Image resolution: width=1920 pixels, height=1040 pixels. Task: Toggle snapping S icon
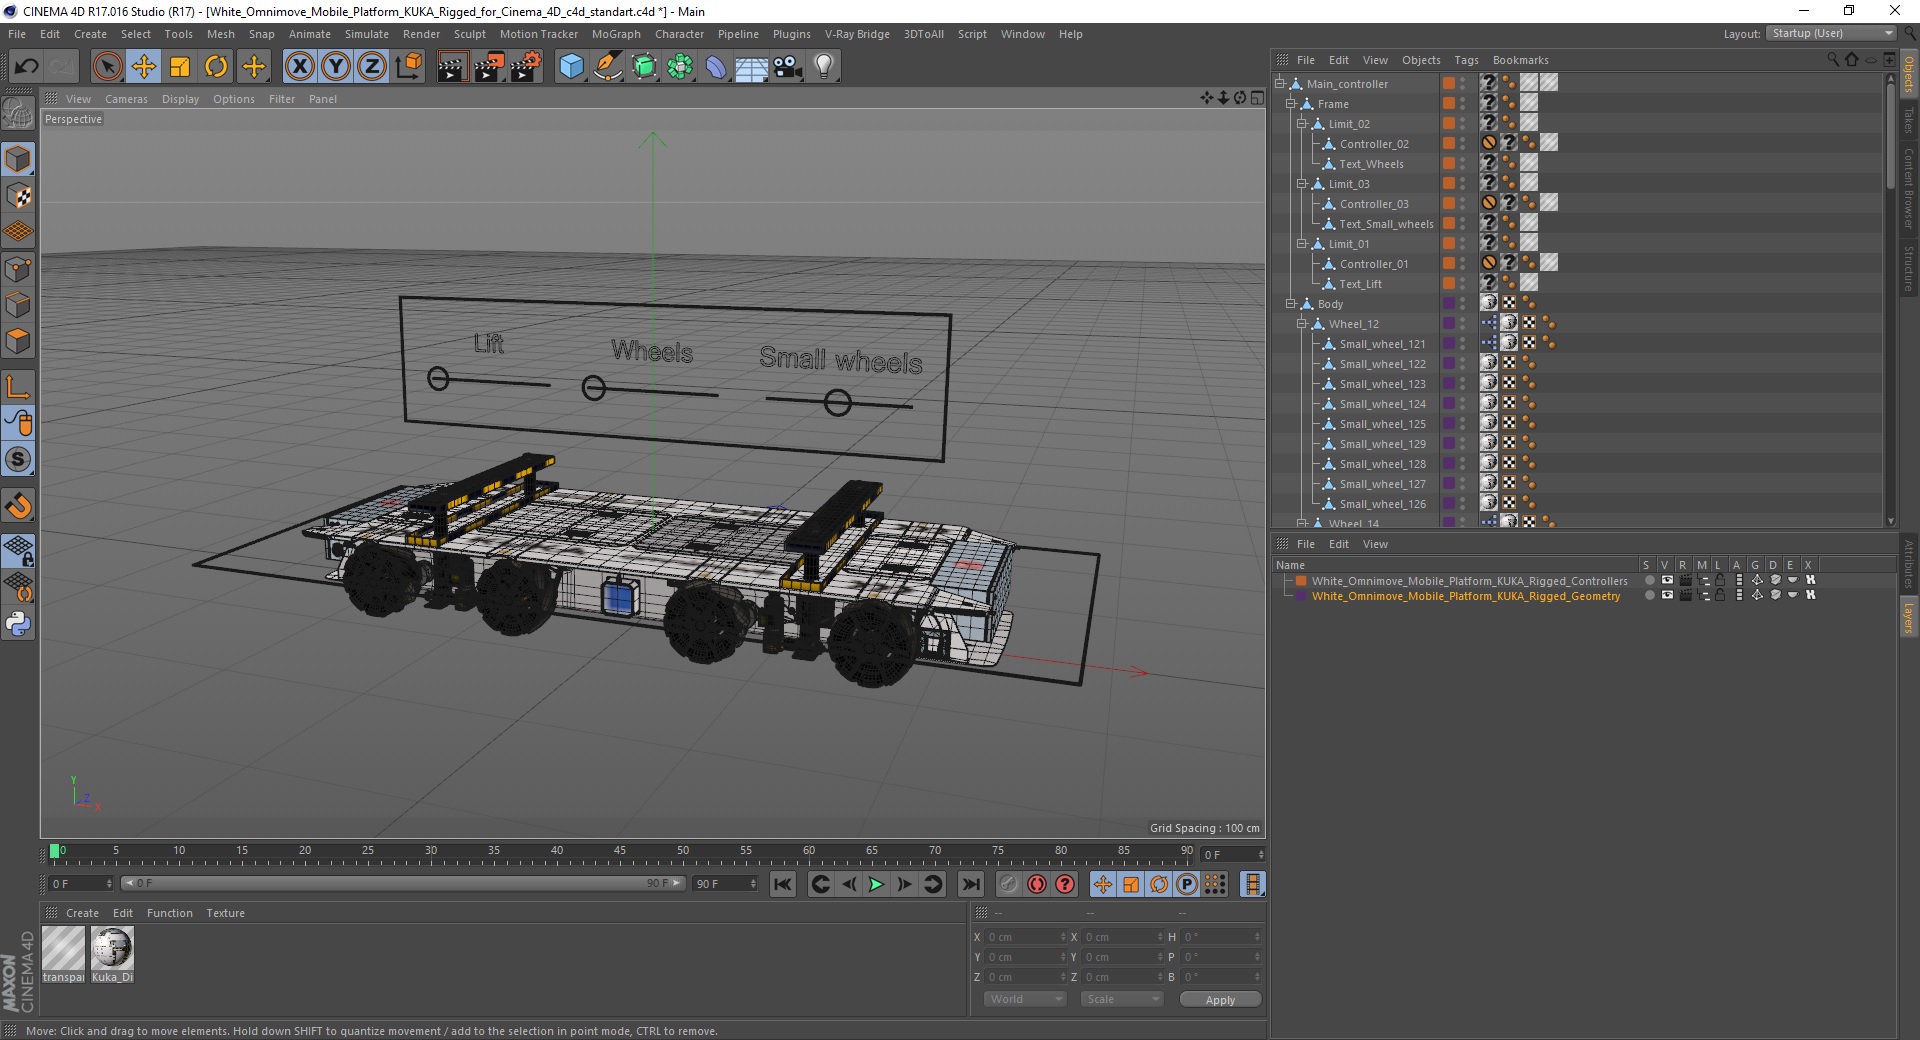point(18,460)
